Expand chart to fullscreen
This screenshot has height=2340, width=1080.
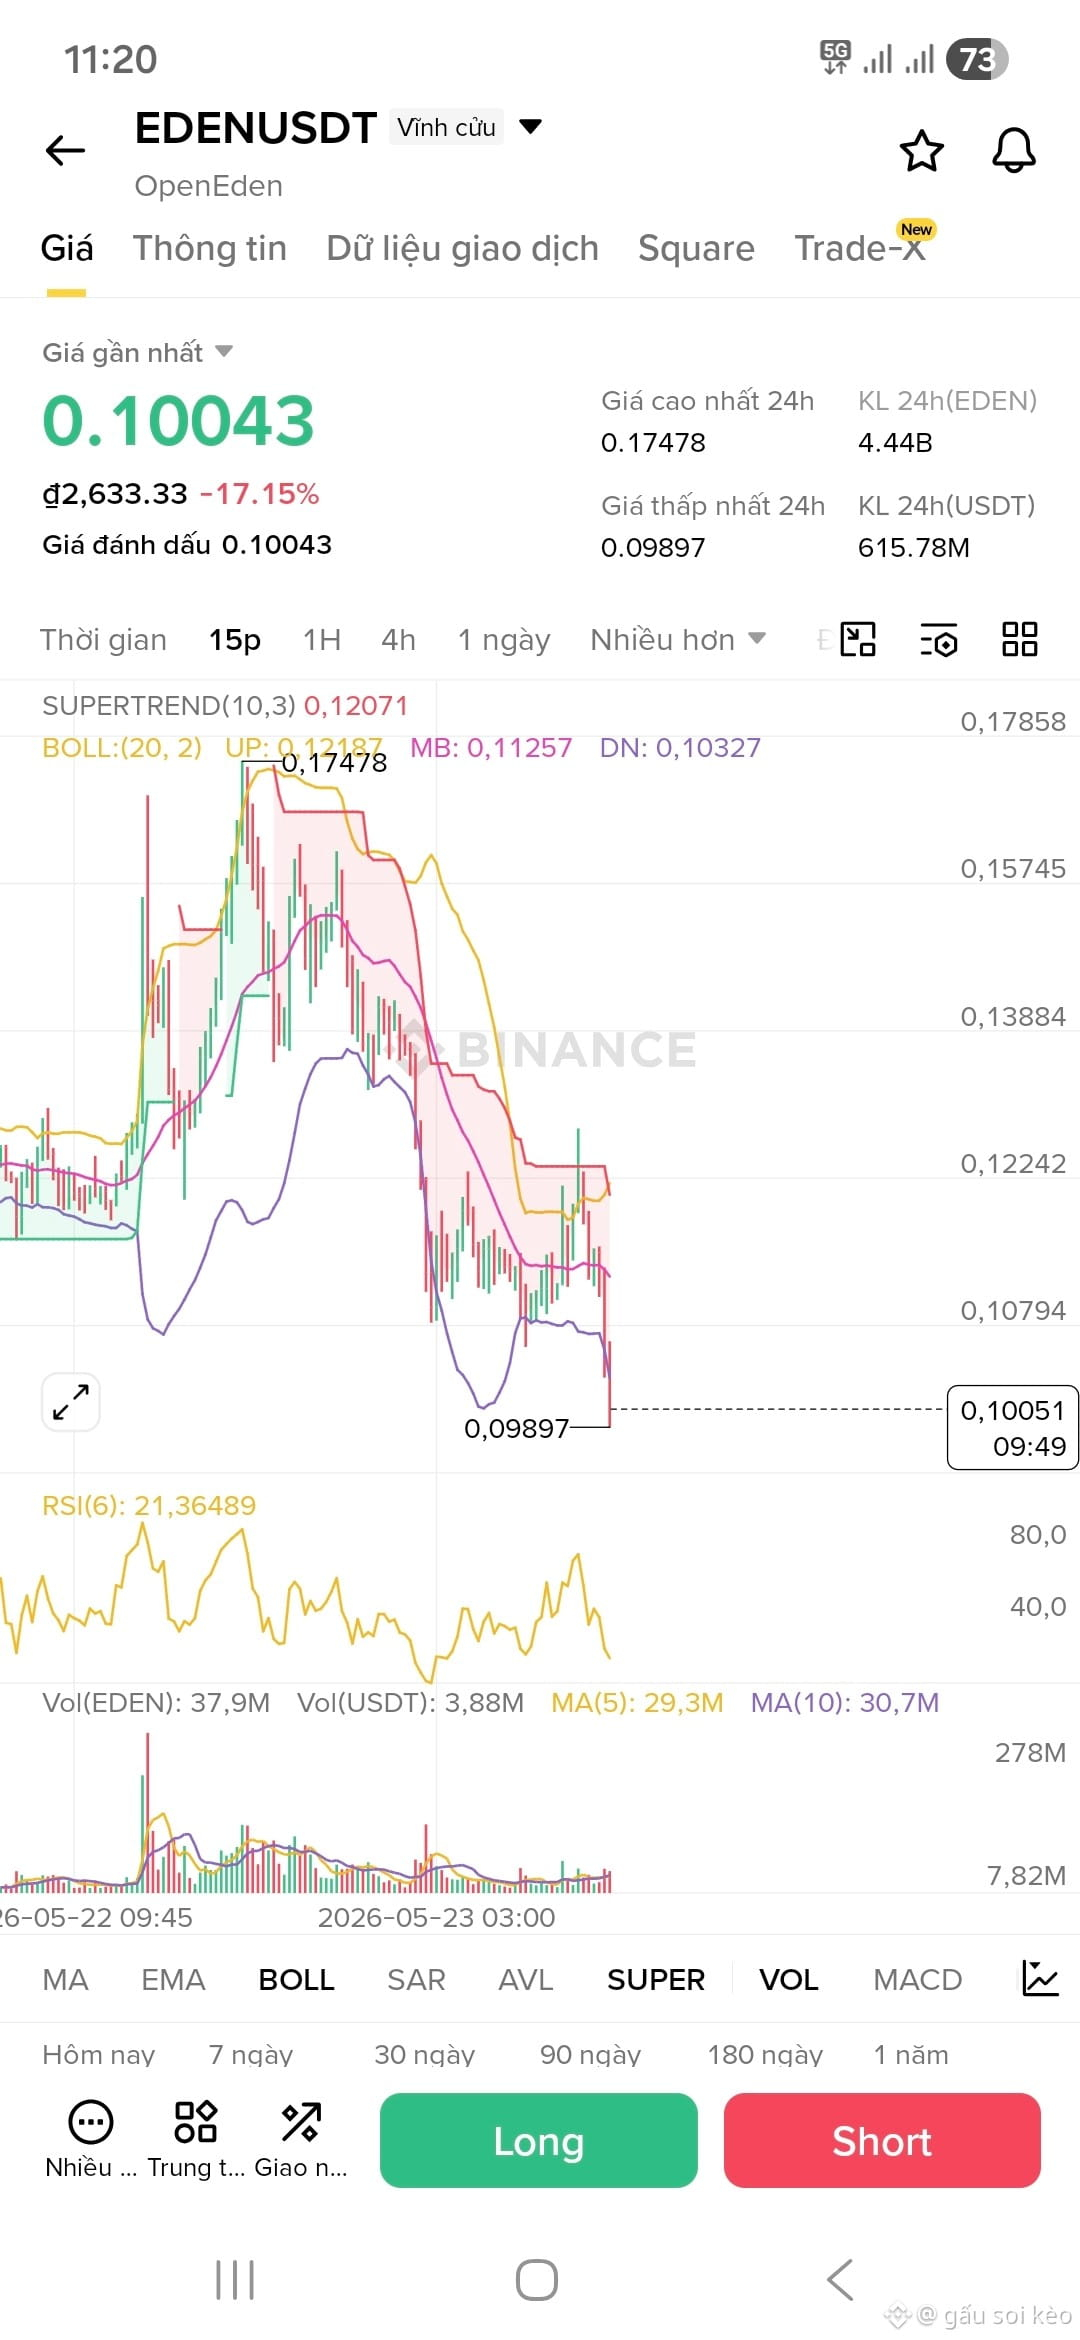[x=71, y=1402]
